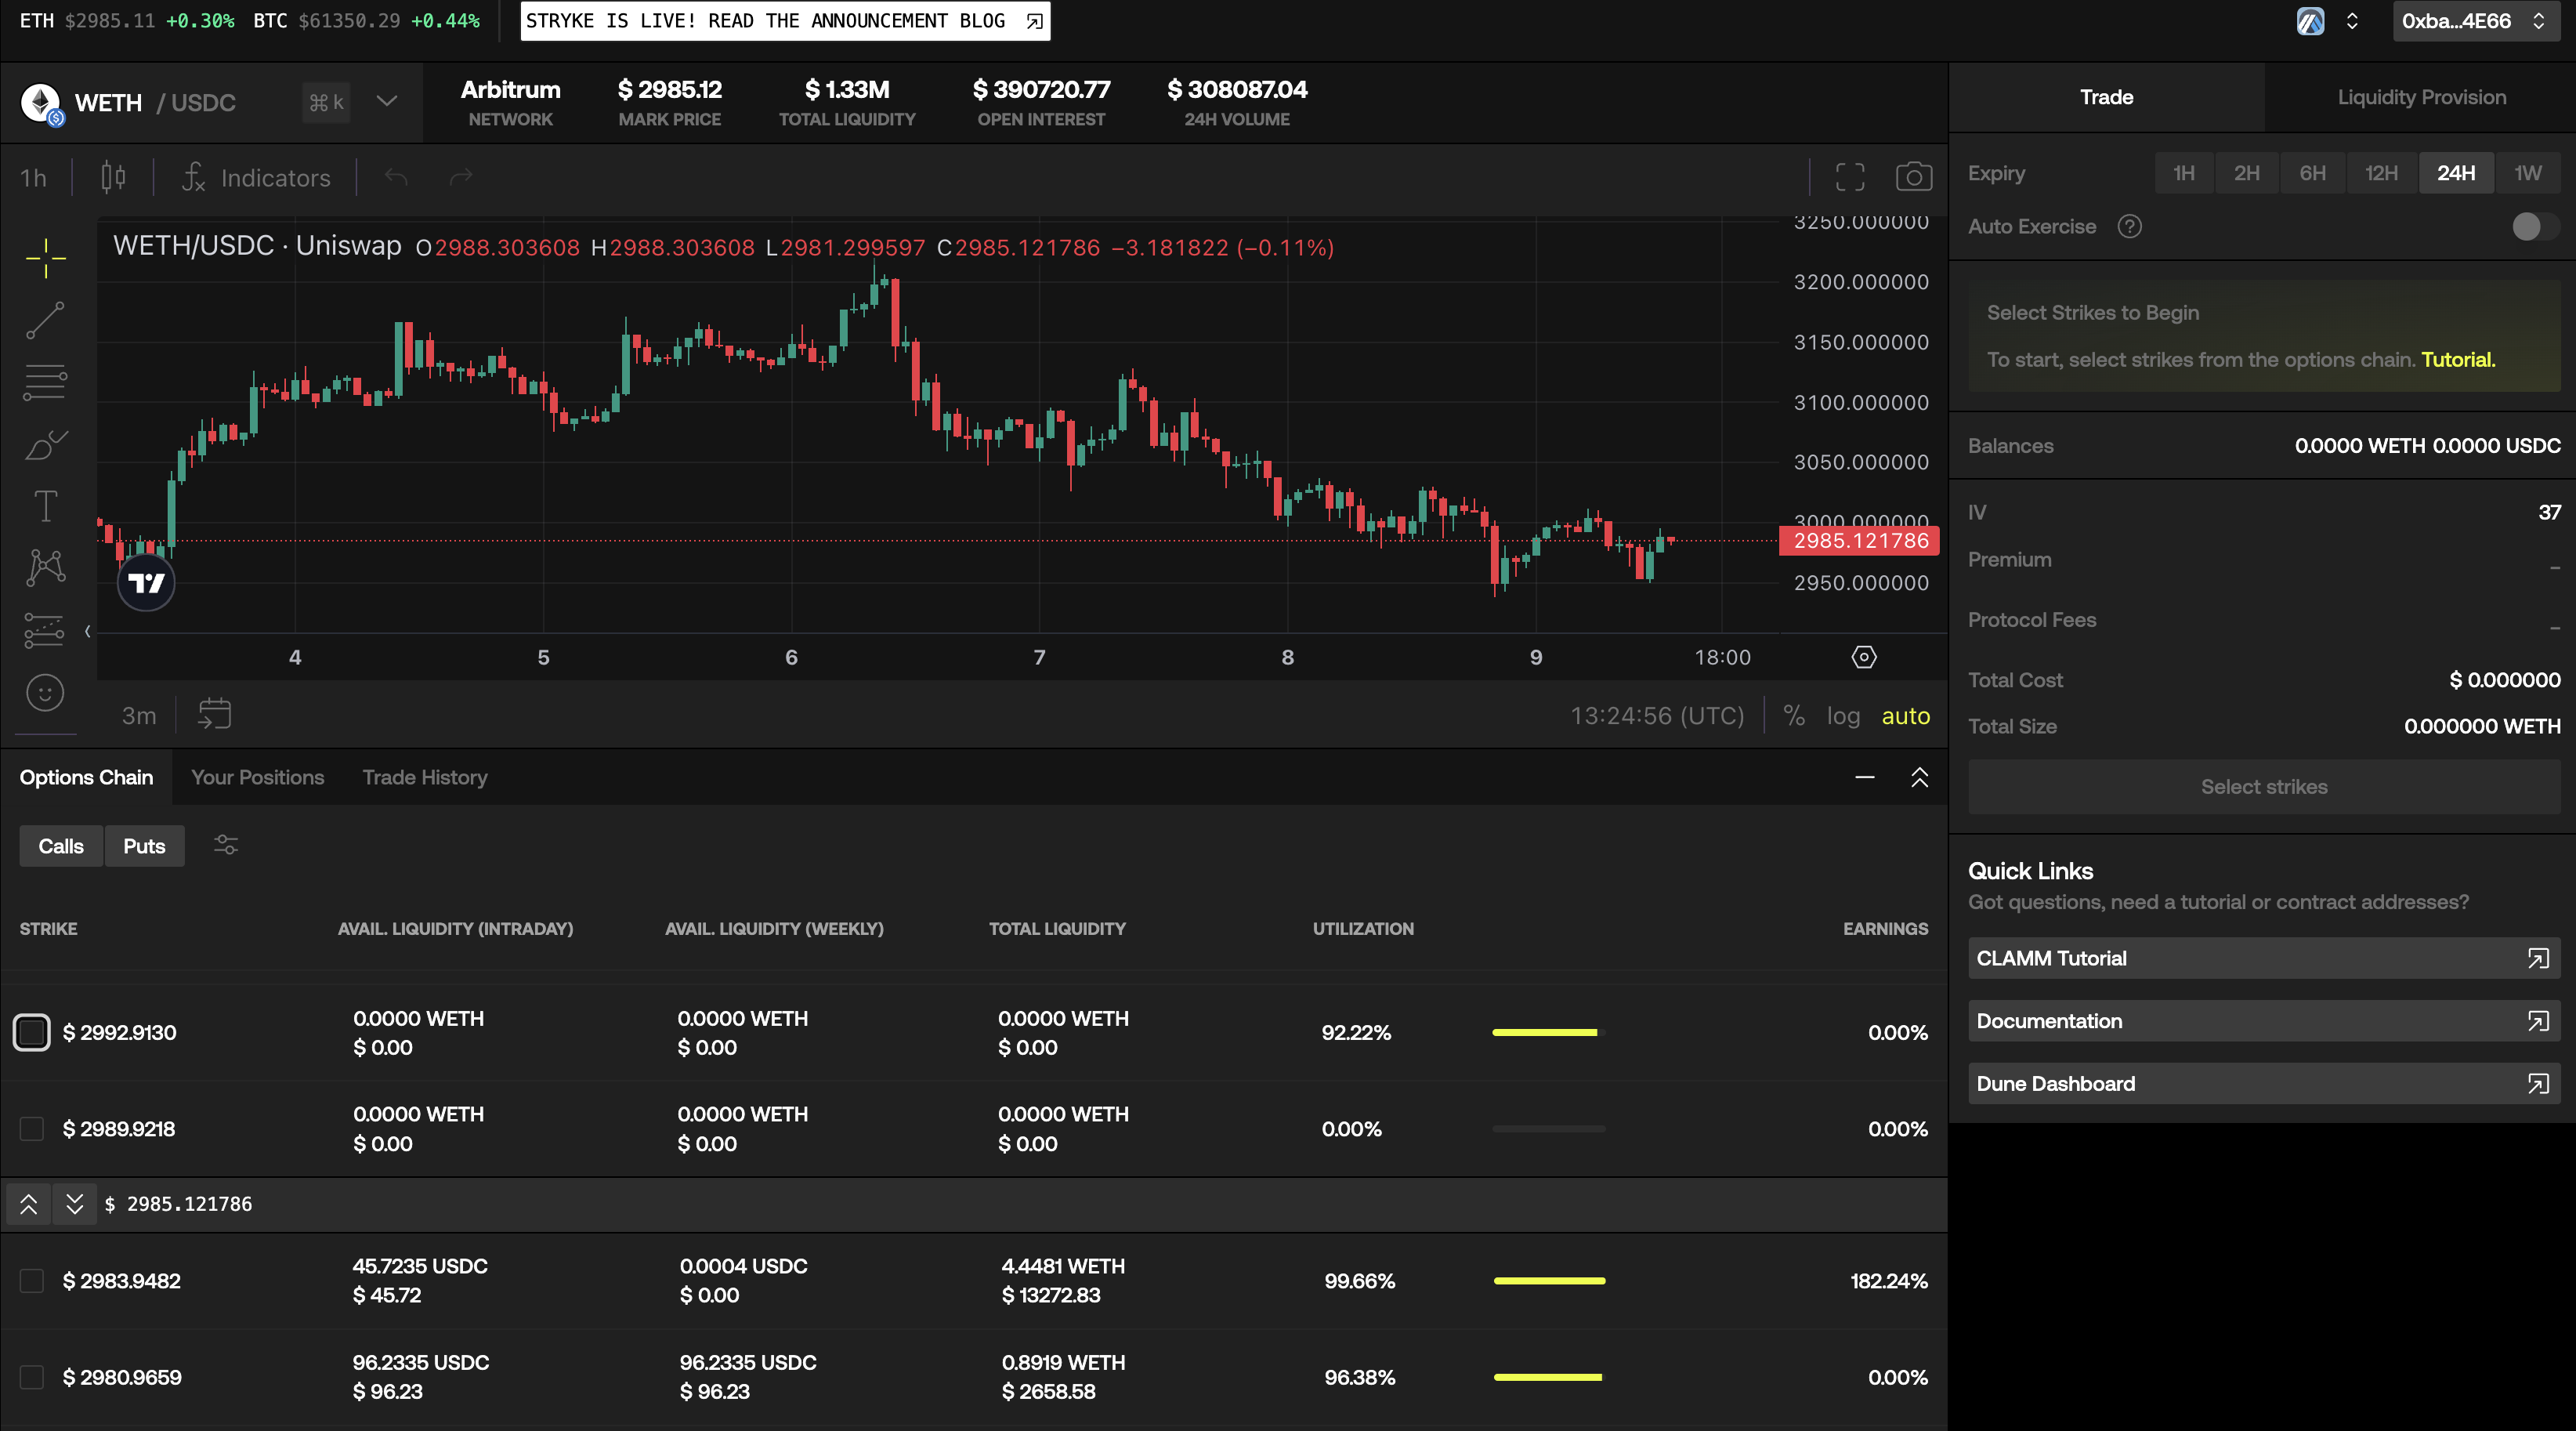Check the $2980.9659 strike checkbox
This screenshot has height=1431, width=2576.
32,1377
